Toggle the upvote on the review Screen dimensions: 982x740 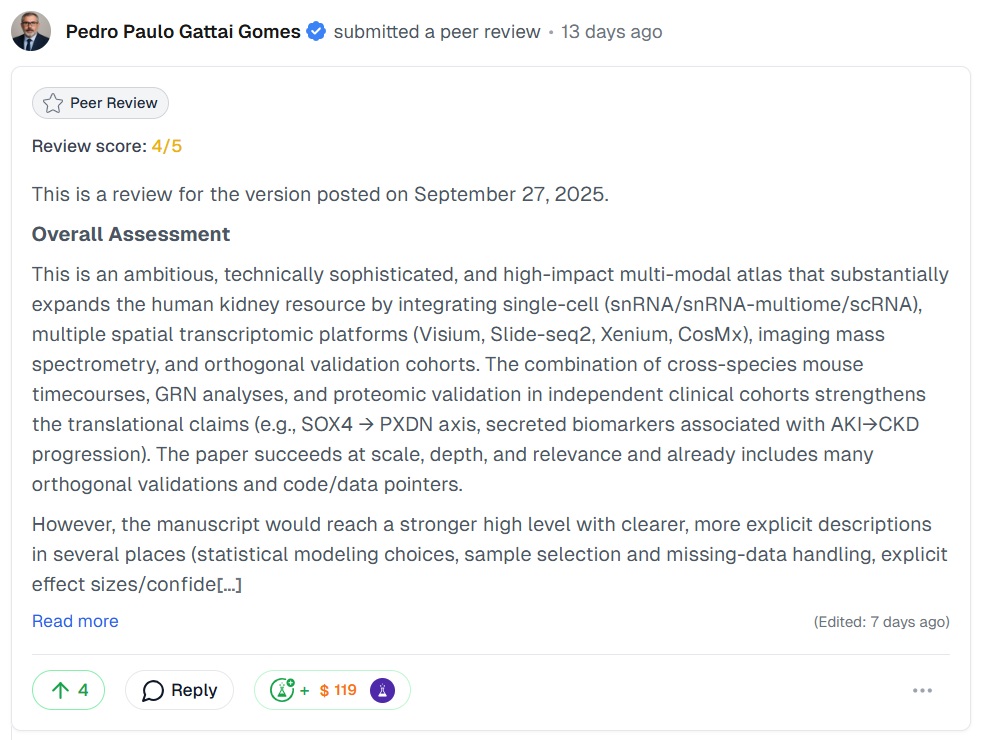[x=68, y=689]
